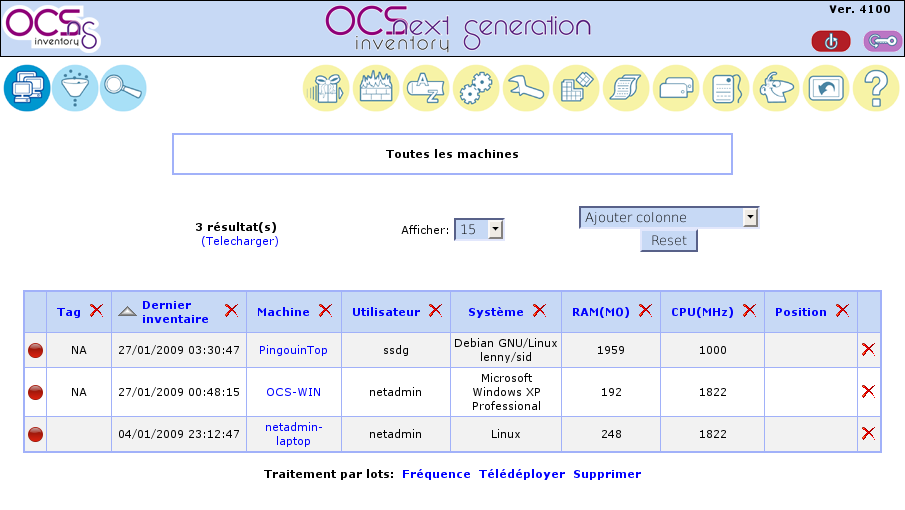The image size is (905, 510).
Task: Open the question mark help icon
Action: pyautogui.click(x=876, y=88)
